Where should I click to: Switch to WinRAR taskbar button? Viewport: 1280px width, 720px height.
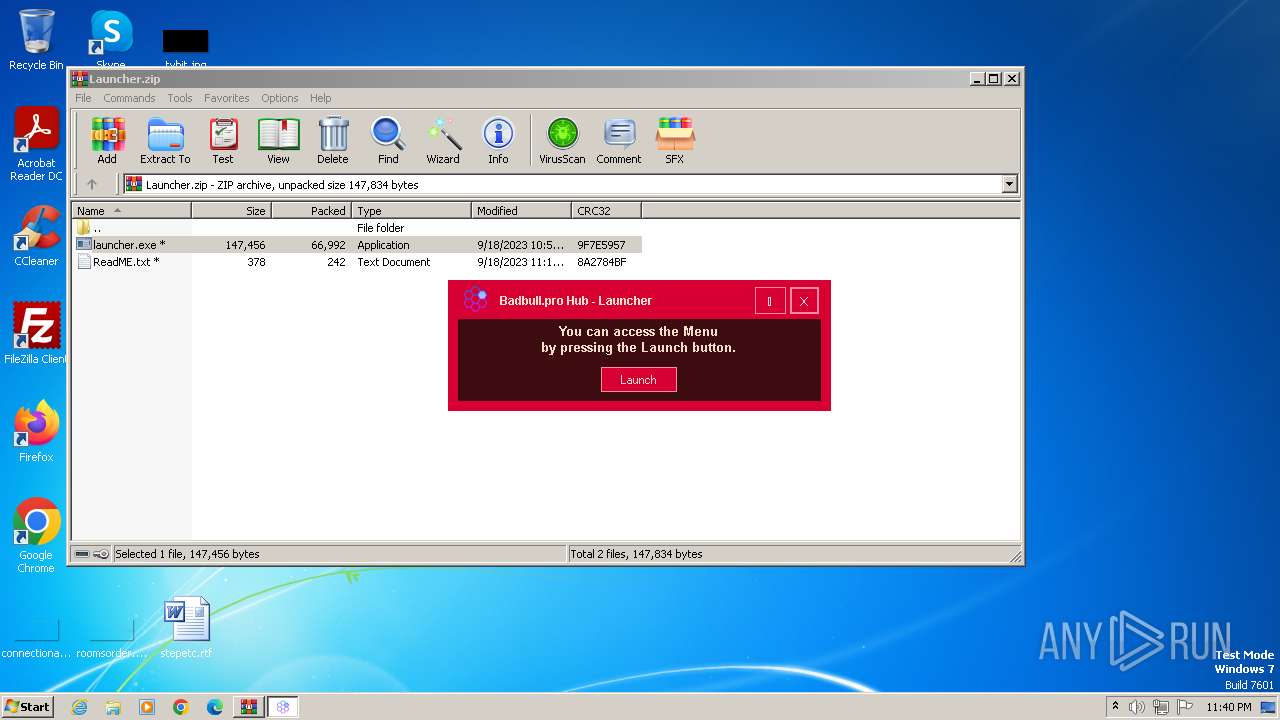248,707
